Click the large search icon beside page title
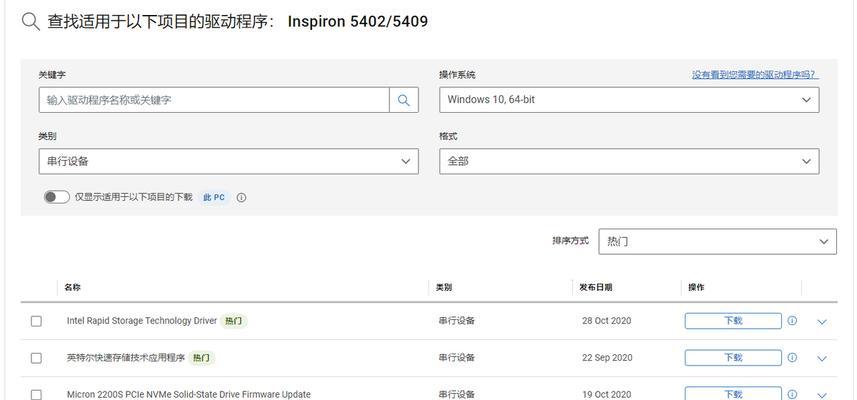The image size is (857, 400). [x=31, y=22]
